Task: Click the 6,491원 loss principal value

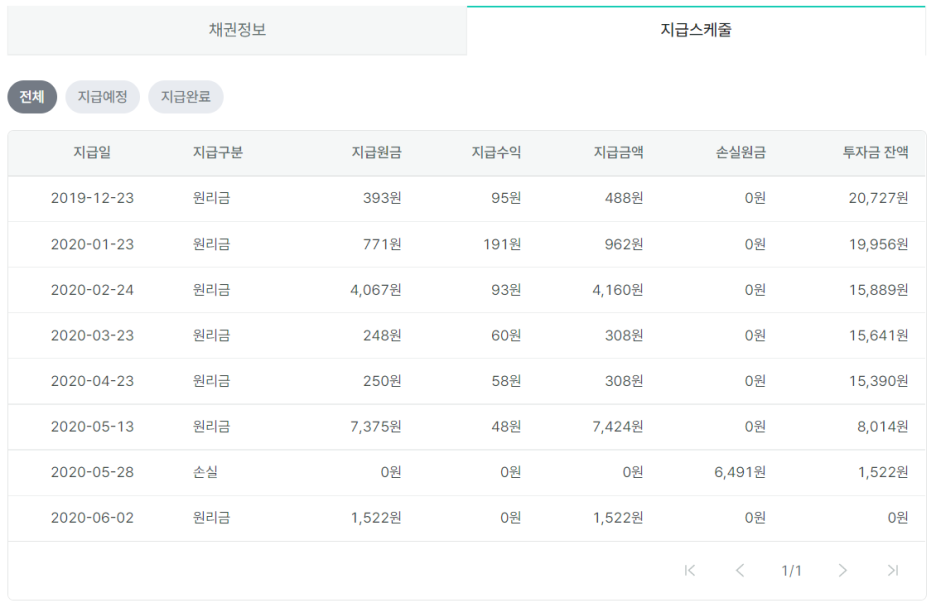Action: tap(740, 472)
